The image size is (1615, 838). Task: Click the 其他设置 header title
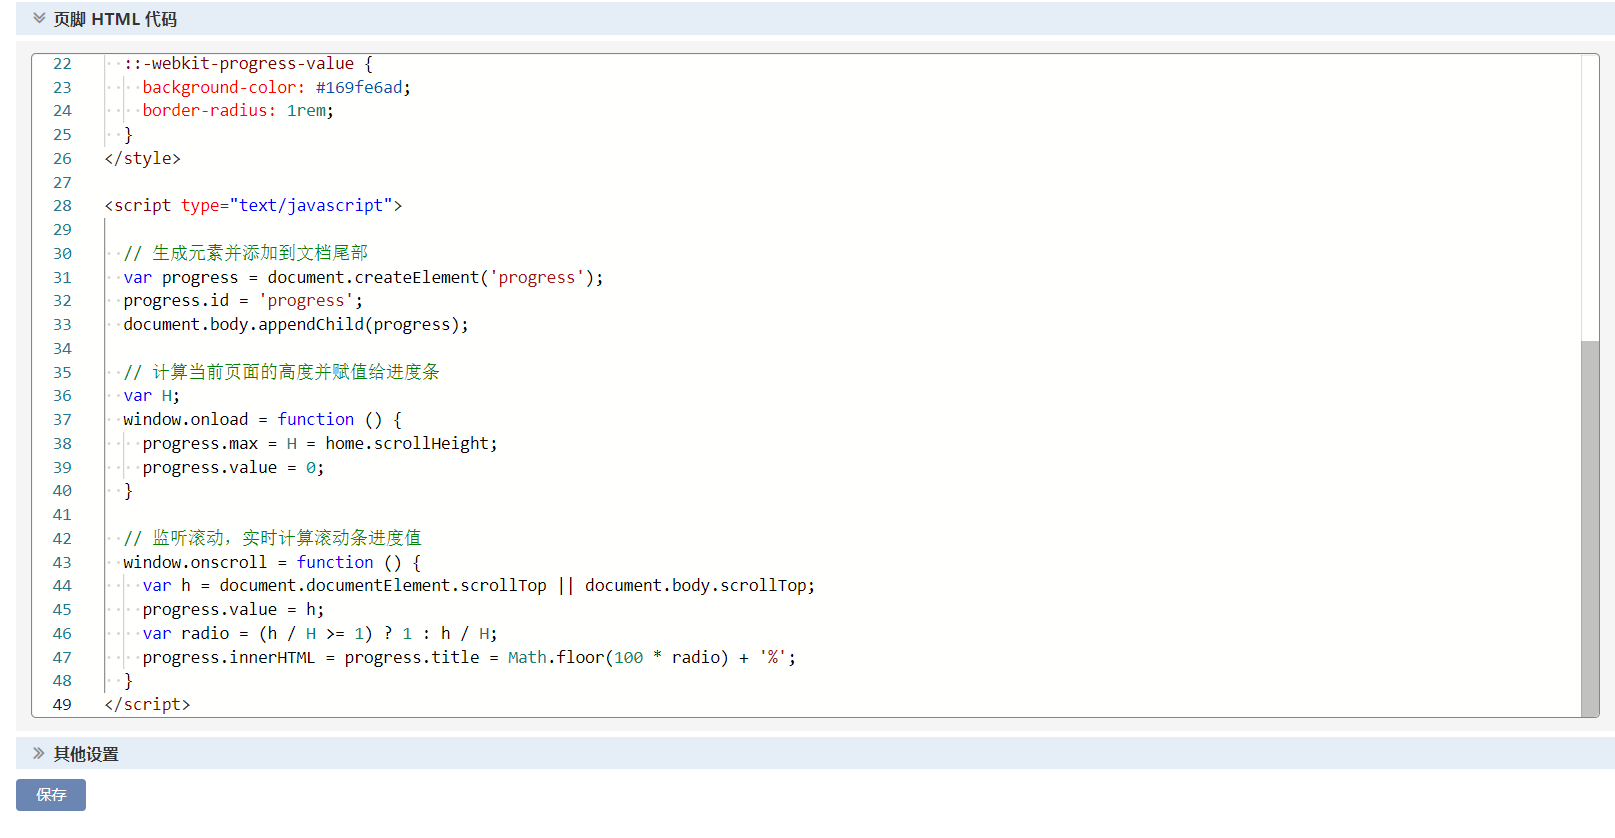86,754
